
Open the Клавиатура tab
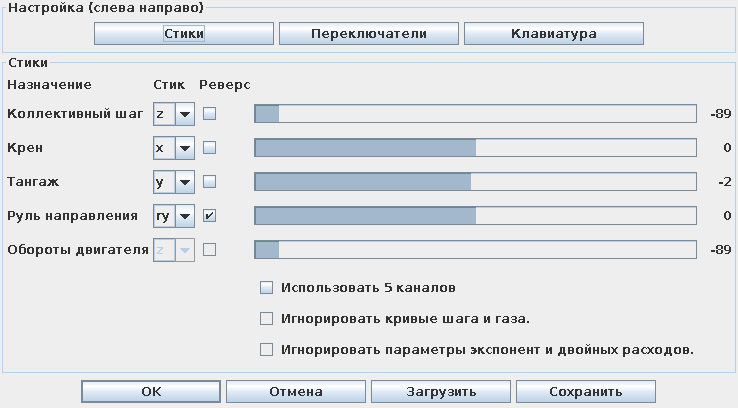(x=553, y=33)
